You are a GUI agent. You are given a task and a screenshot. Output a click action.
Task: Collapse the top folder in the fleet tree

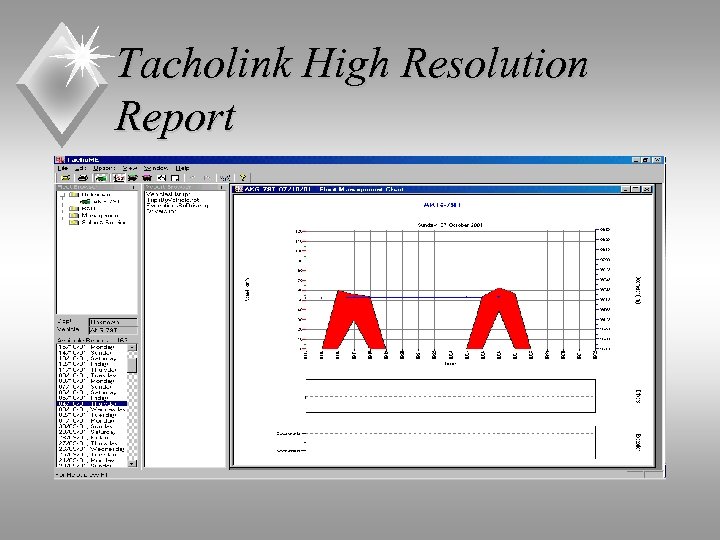pyautogui.click(x=62, y=195)
